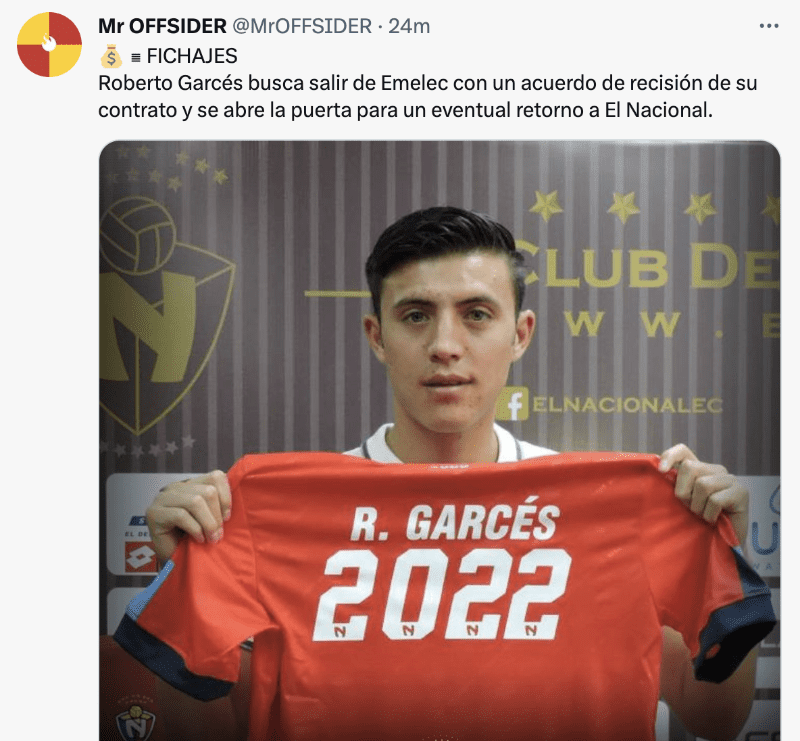Open the 24m timestamp permalink
This screenshot has width=800, height=741.
point(409,26)
